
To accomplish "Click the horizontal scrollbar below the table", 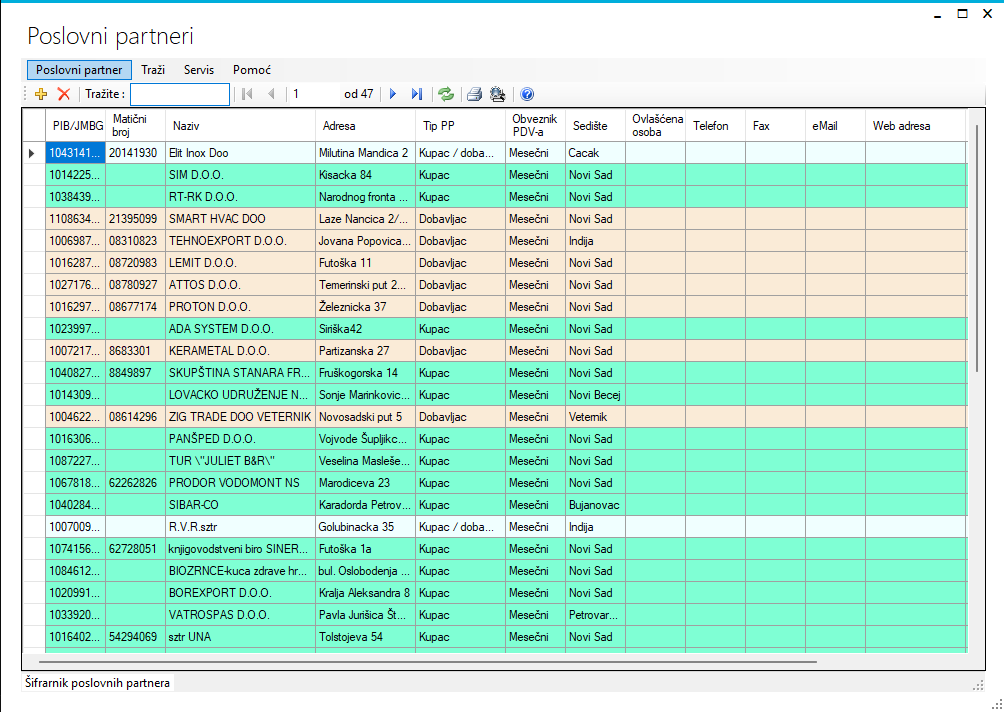I will pos(428,661).
